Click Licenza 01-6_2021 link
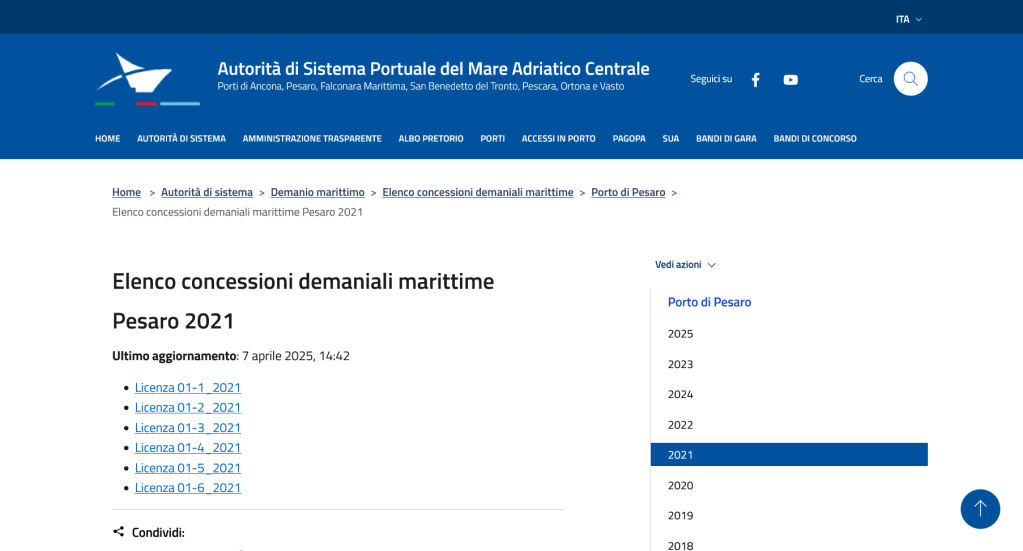This screenshot has height=551, width=1023. pyautogui.click(x=188, y=488)
